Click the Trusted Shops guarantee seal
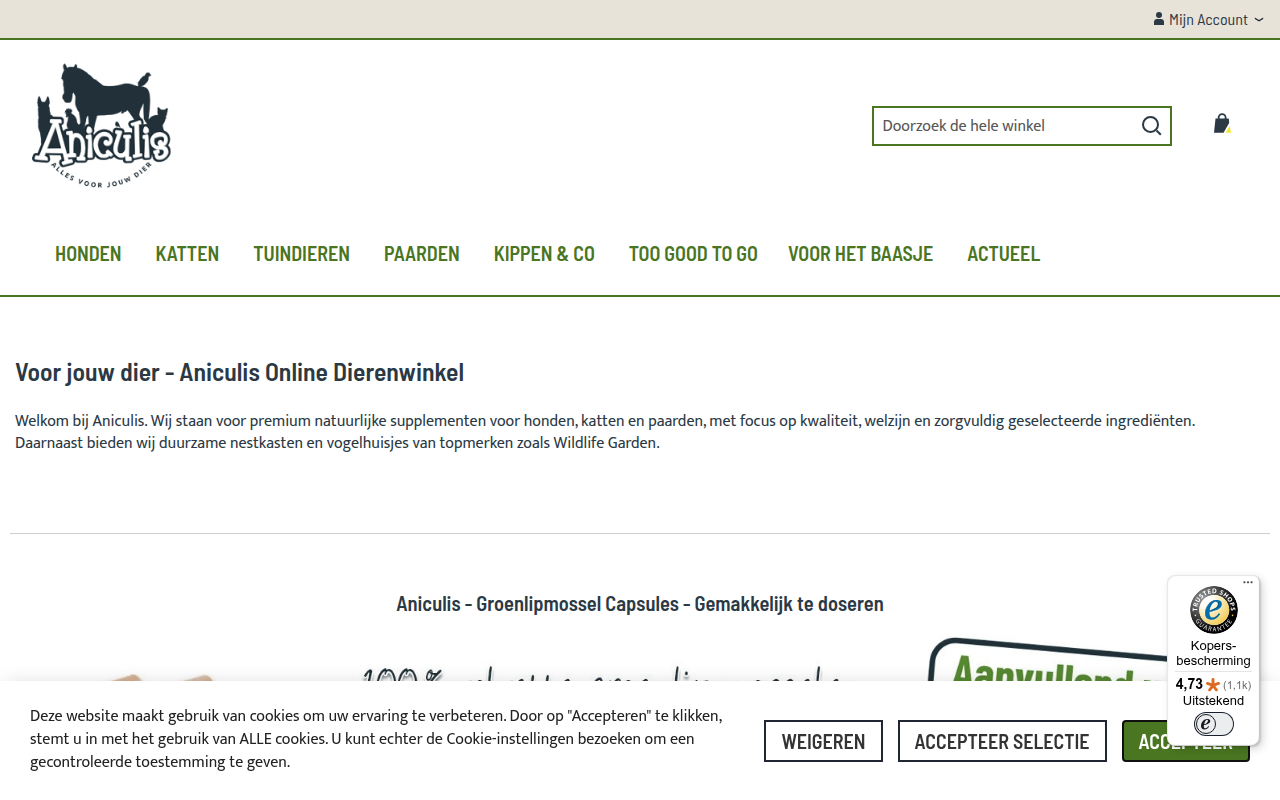The height and width of the screenshot is (800, 1280). point(1213,610)
